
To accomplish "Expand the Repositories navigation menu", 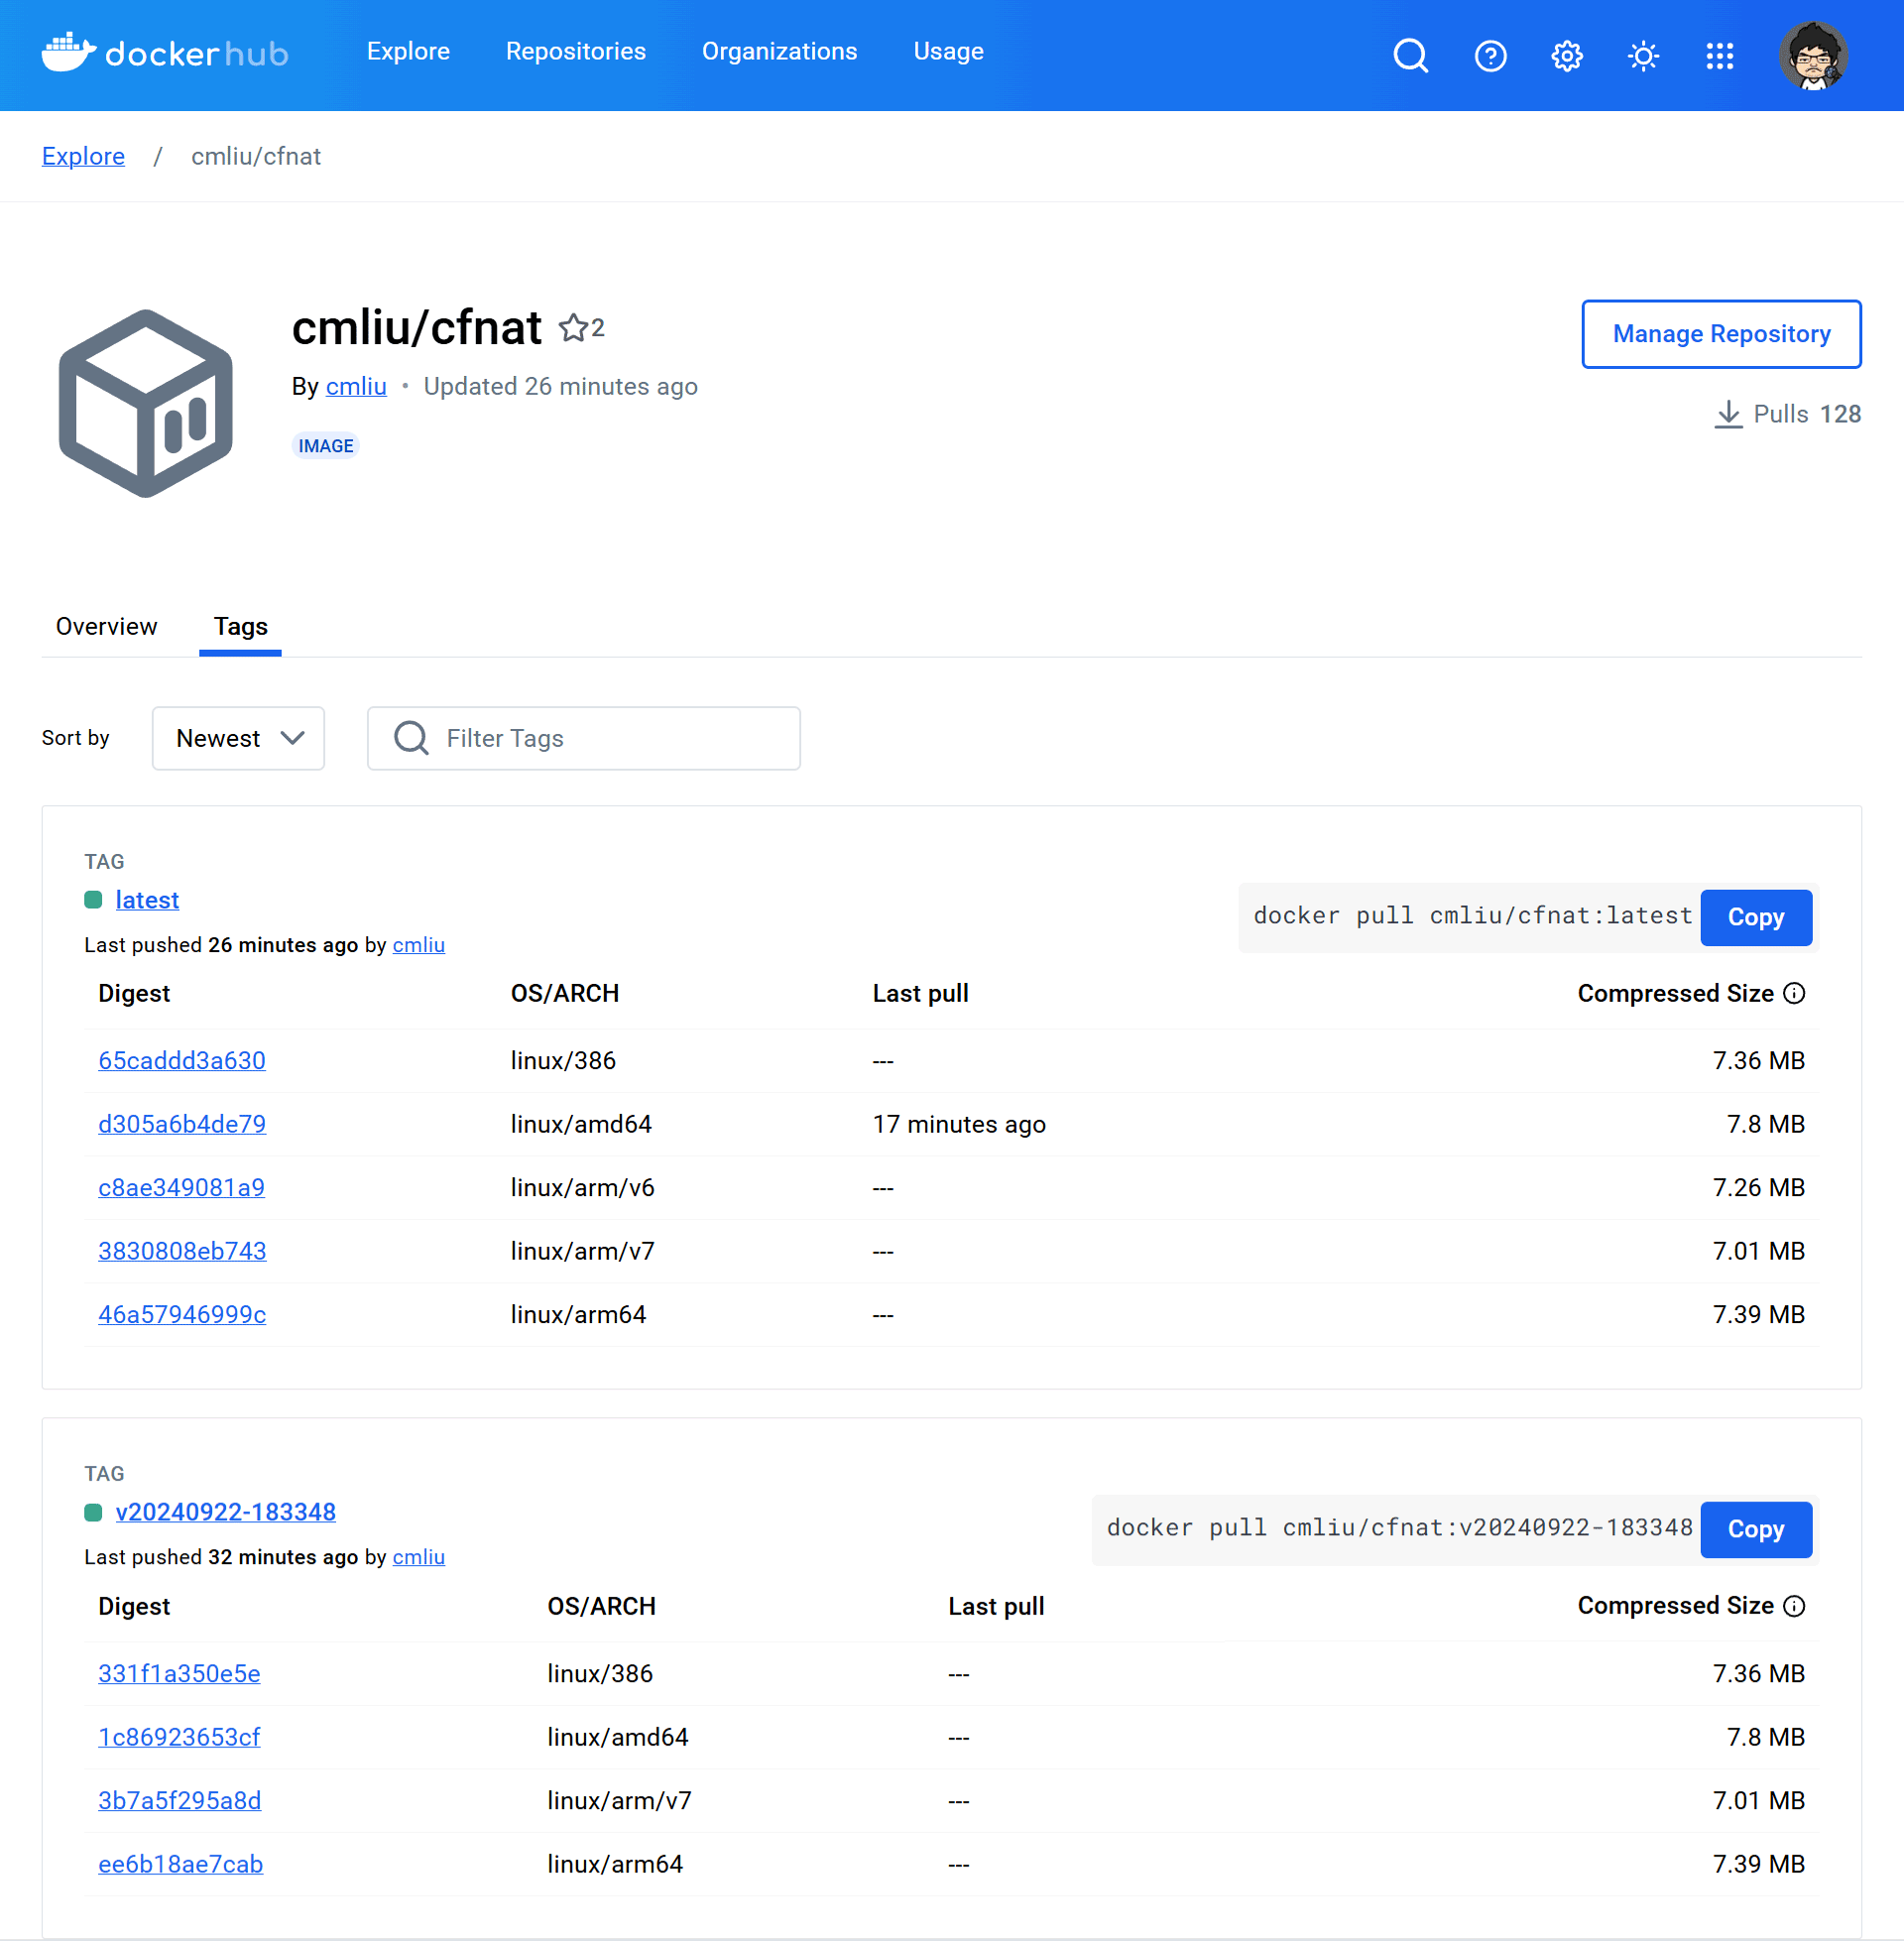I will coord(575,51).
